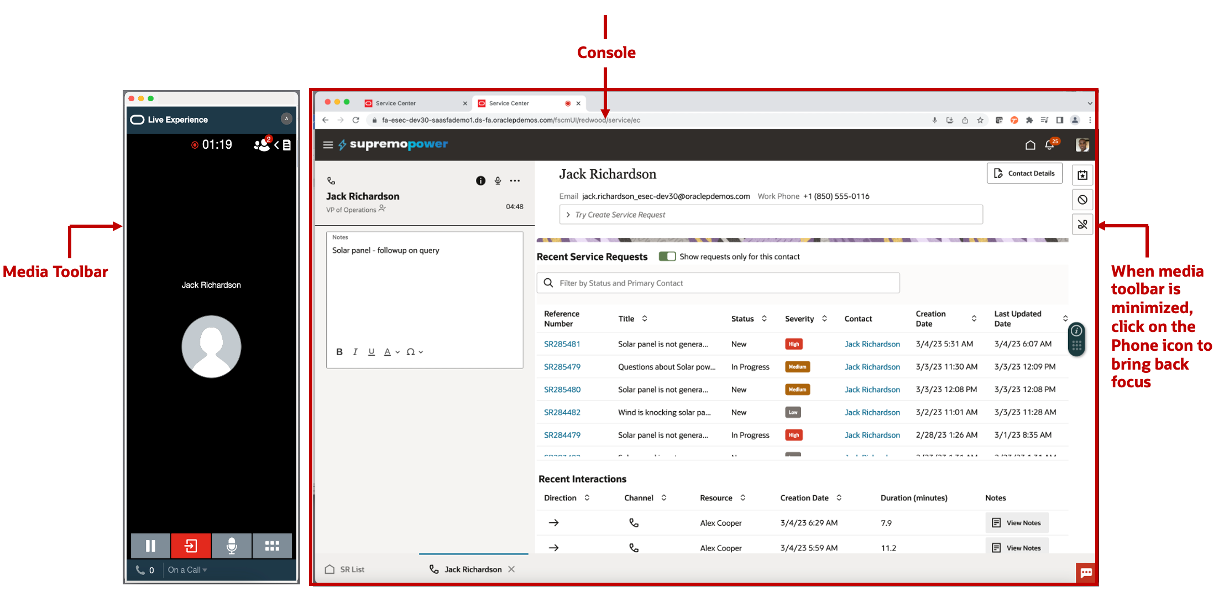Open the participants icon in media toolbar
This screenshot has height=592, width=1224.
tap(263, 145)
